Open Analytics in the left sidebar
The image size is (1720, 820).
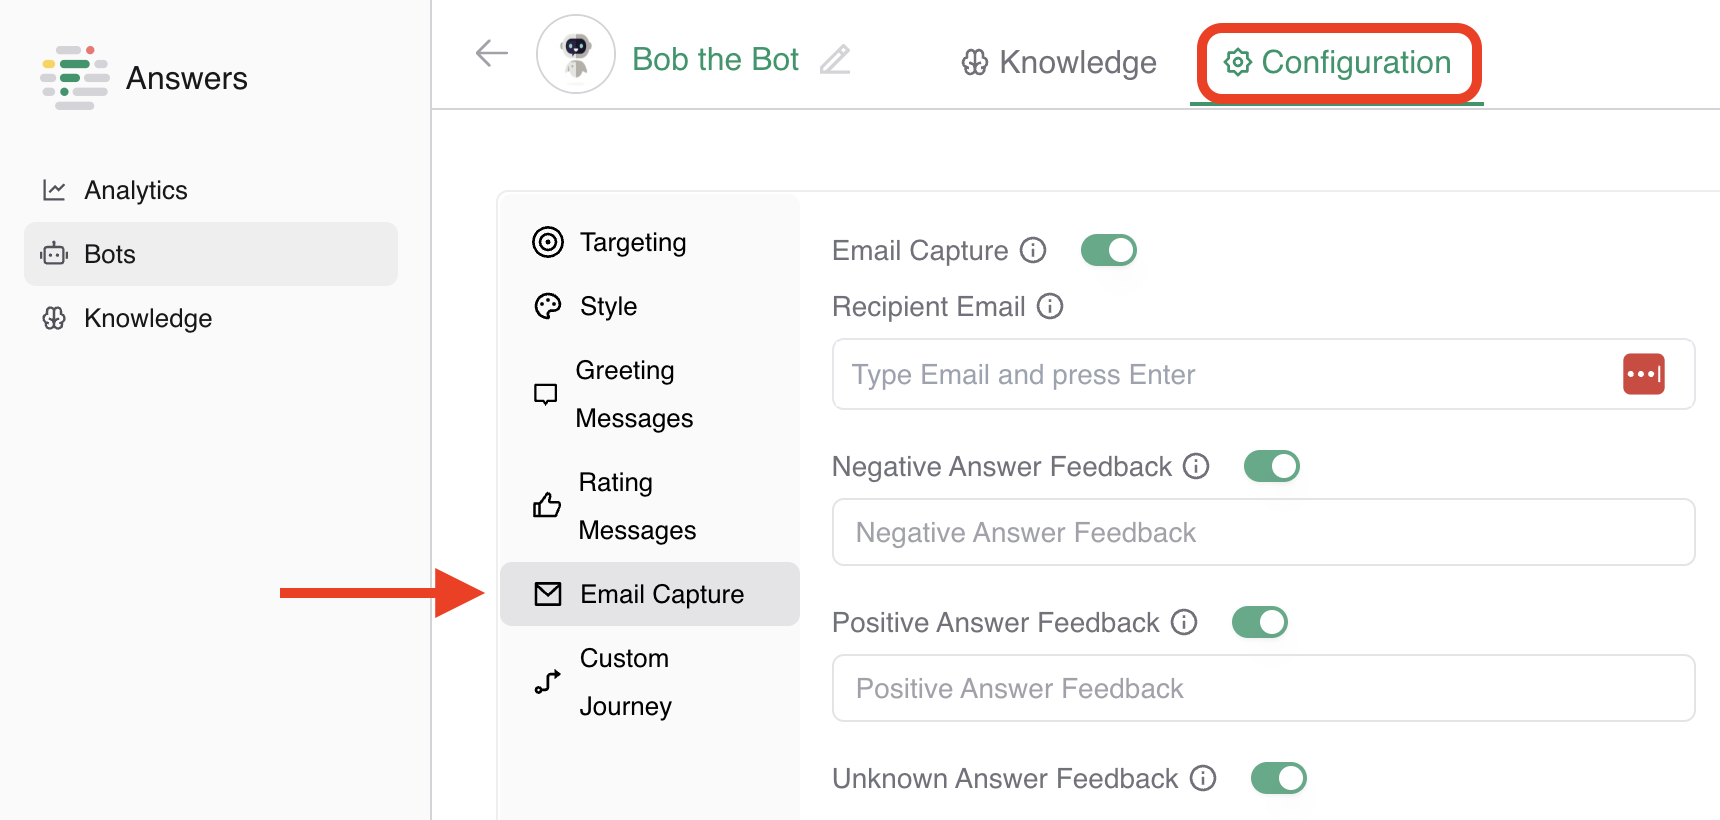tap(136, 190)
